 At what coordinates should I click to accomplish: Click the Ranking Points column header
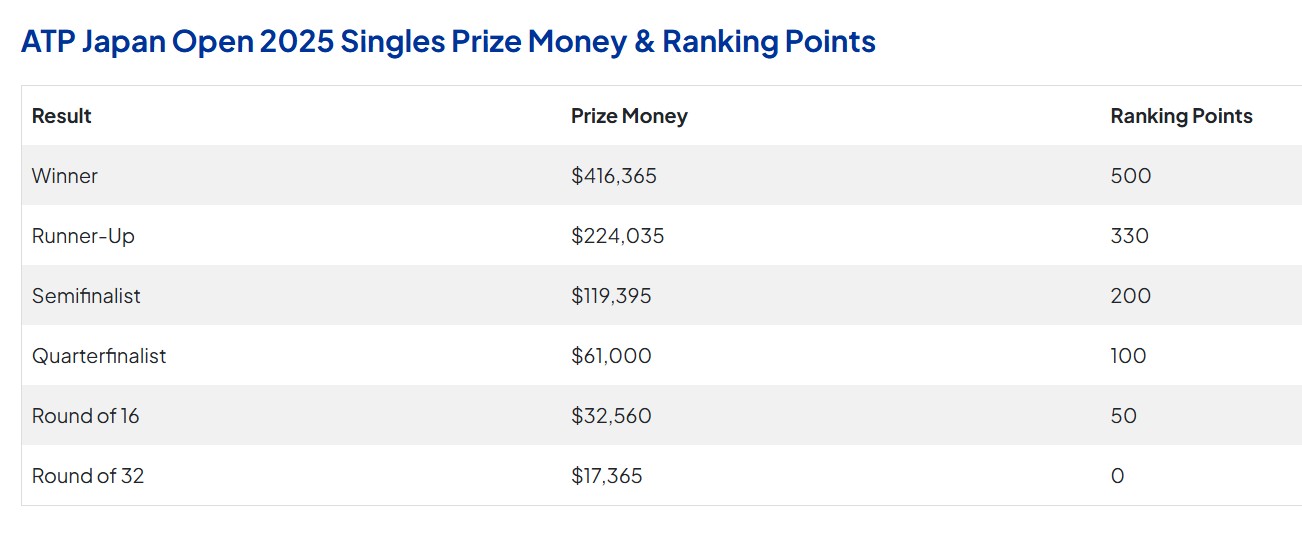click(1181, 116)
